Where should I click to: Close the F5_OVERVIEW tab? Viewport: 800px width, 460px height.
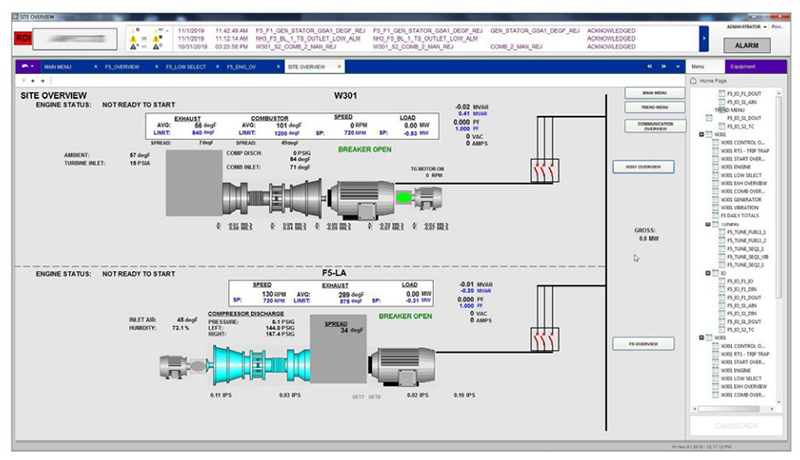(156, 67)
